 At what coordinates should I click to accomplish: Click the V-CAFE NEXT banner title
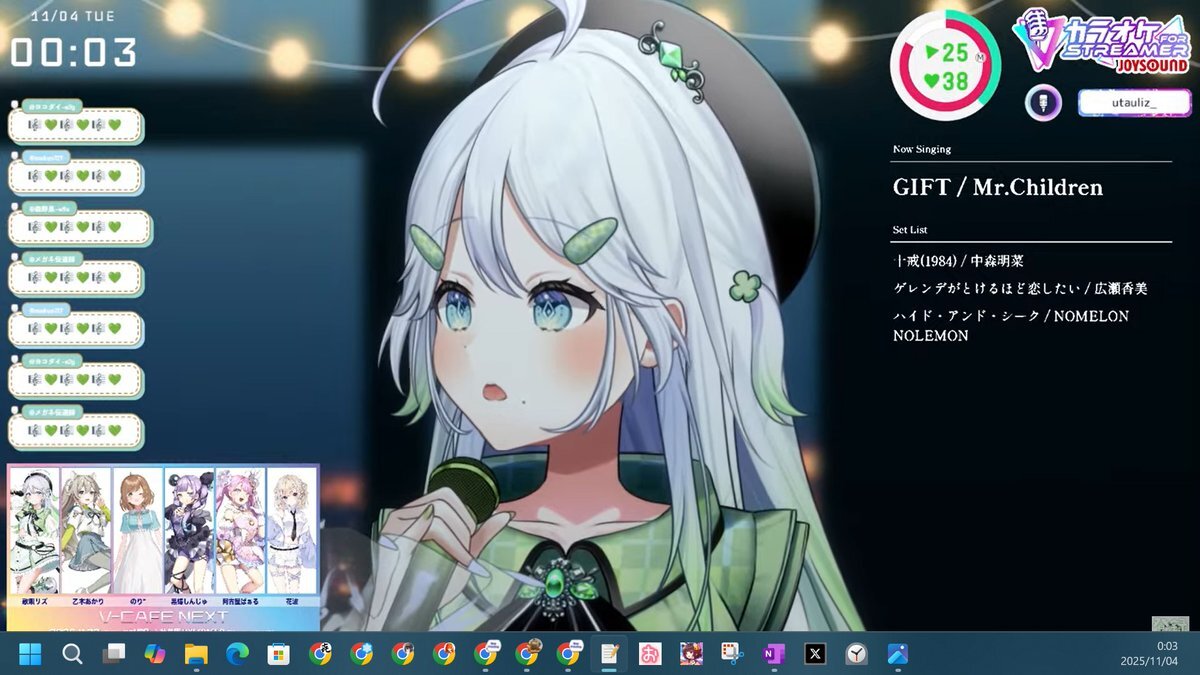tap(164, 616)
